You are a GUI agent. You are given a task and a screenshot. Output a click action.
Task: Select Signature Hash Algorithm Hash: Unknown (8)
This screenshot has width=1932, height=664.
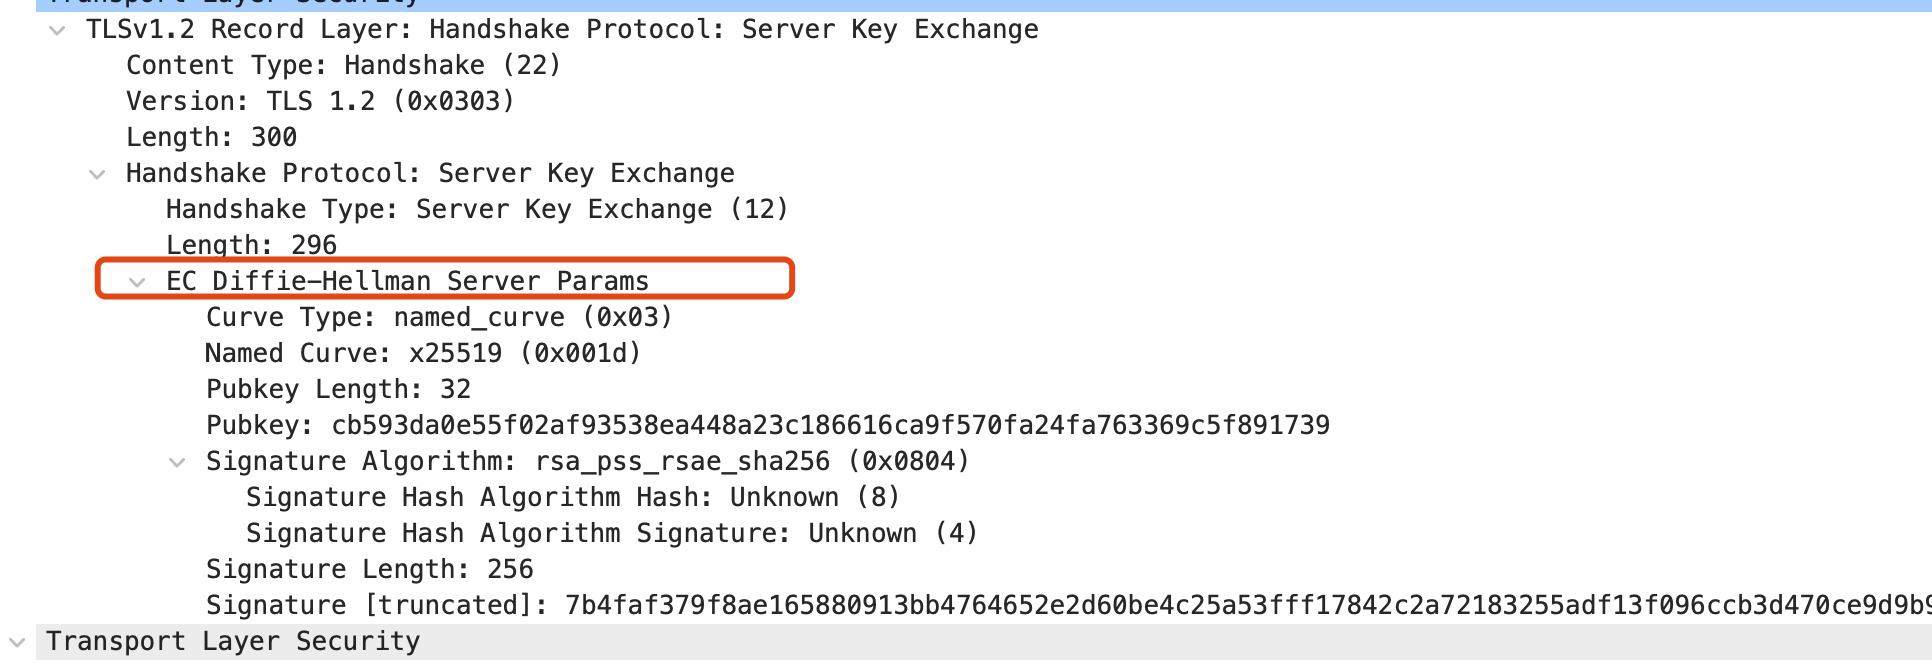click(572, 498)
